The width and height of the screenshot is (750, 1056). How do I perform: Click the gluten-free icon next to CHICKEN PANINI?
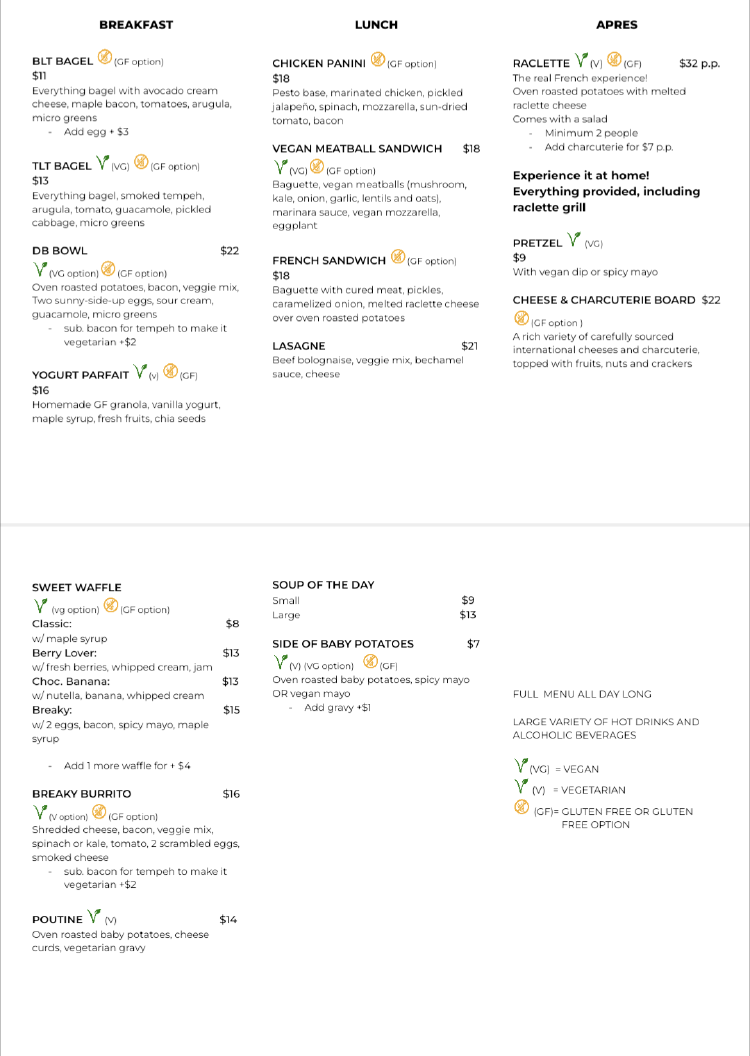coord(378,60)
